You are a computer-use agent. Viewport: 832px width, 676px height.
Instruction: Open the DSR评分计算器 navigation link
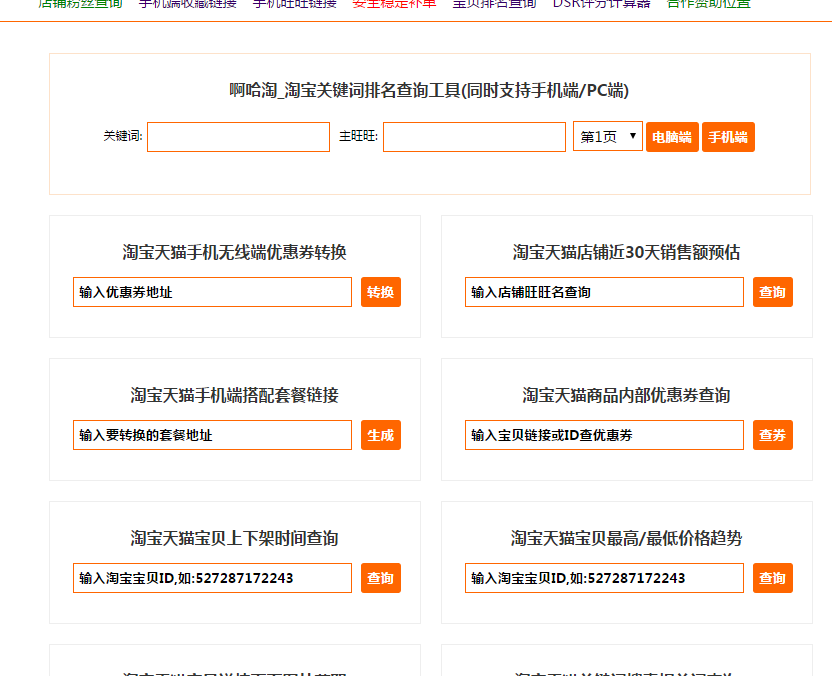click(601, 4)
